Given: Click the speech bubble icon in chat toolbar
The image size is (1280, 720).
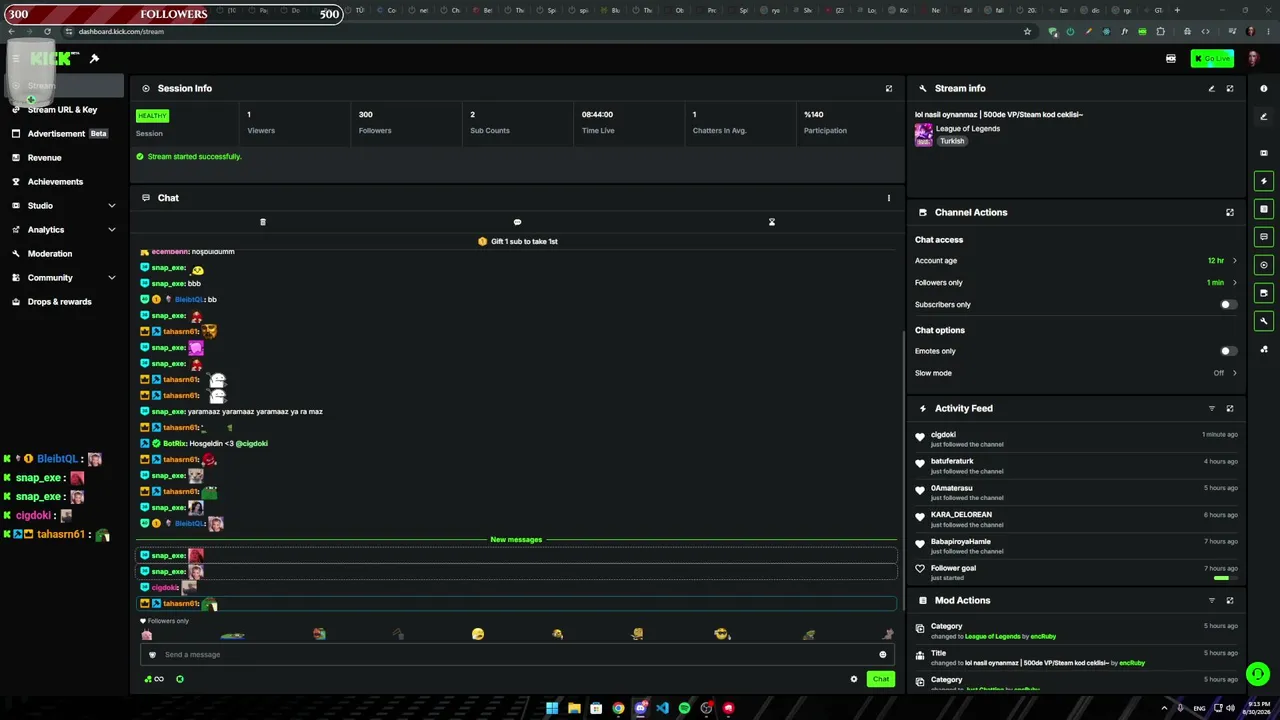Looking at the screenshot, I should [x=517, y=222].
